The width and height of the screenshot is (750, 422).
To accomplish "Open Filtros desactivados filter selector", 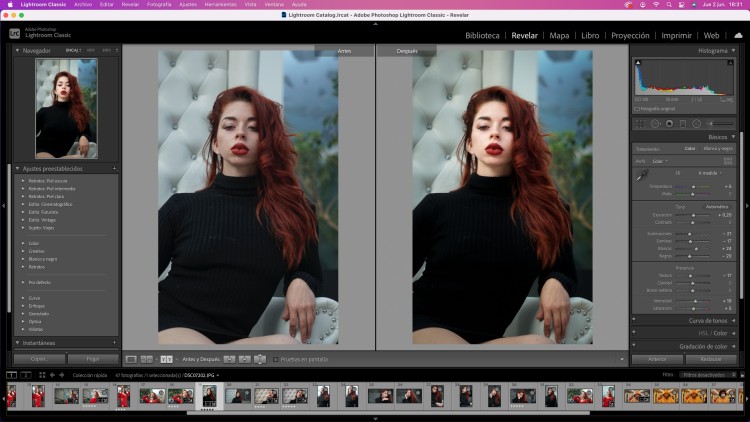I will [x=707, y=375].
